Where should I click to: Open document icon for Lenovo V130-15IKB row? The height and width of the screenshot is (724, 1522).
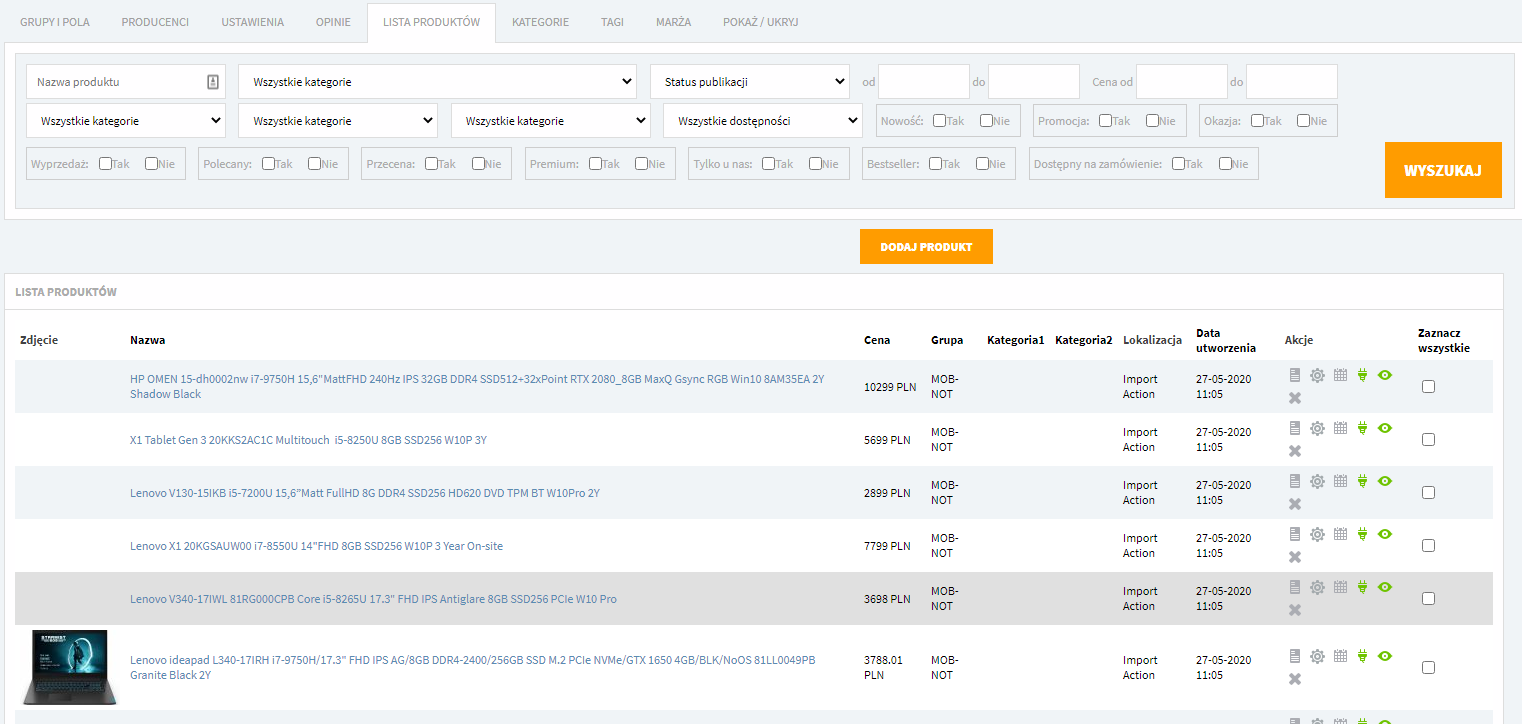pos(1295,481)
